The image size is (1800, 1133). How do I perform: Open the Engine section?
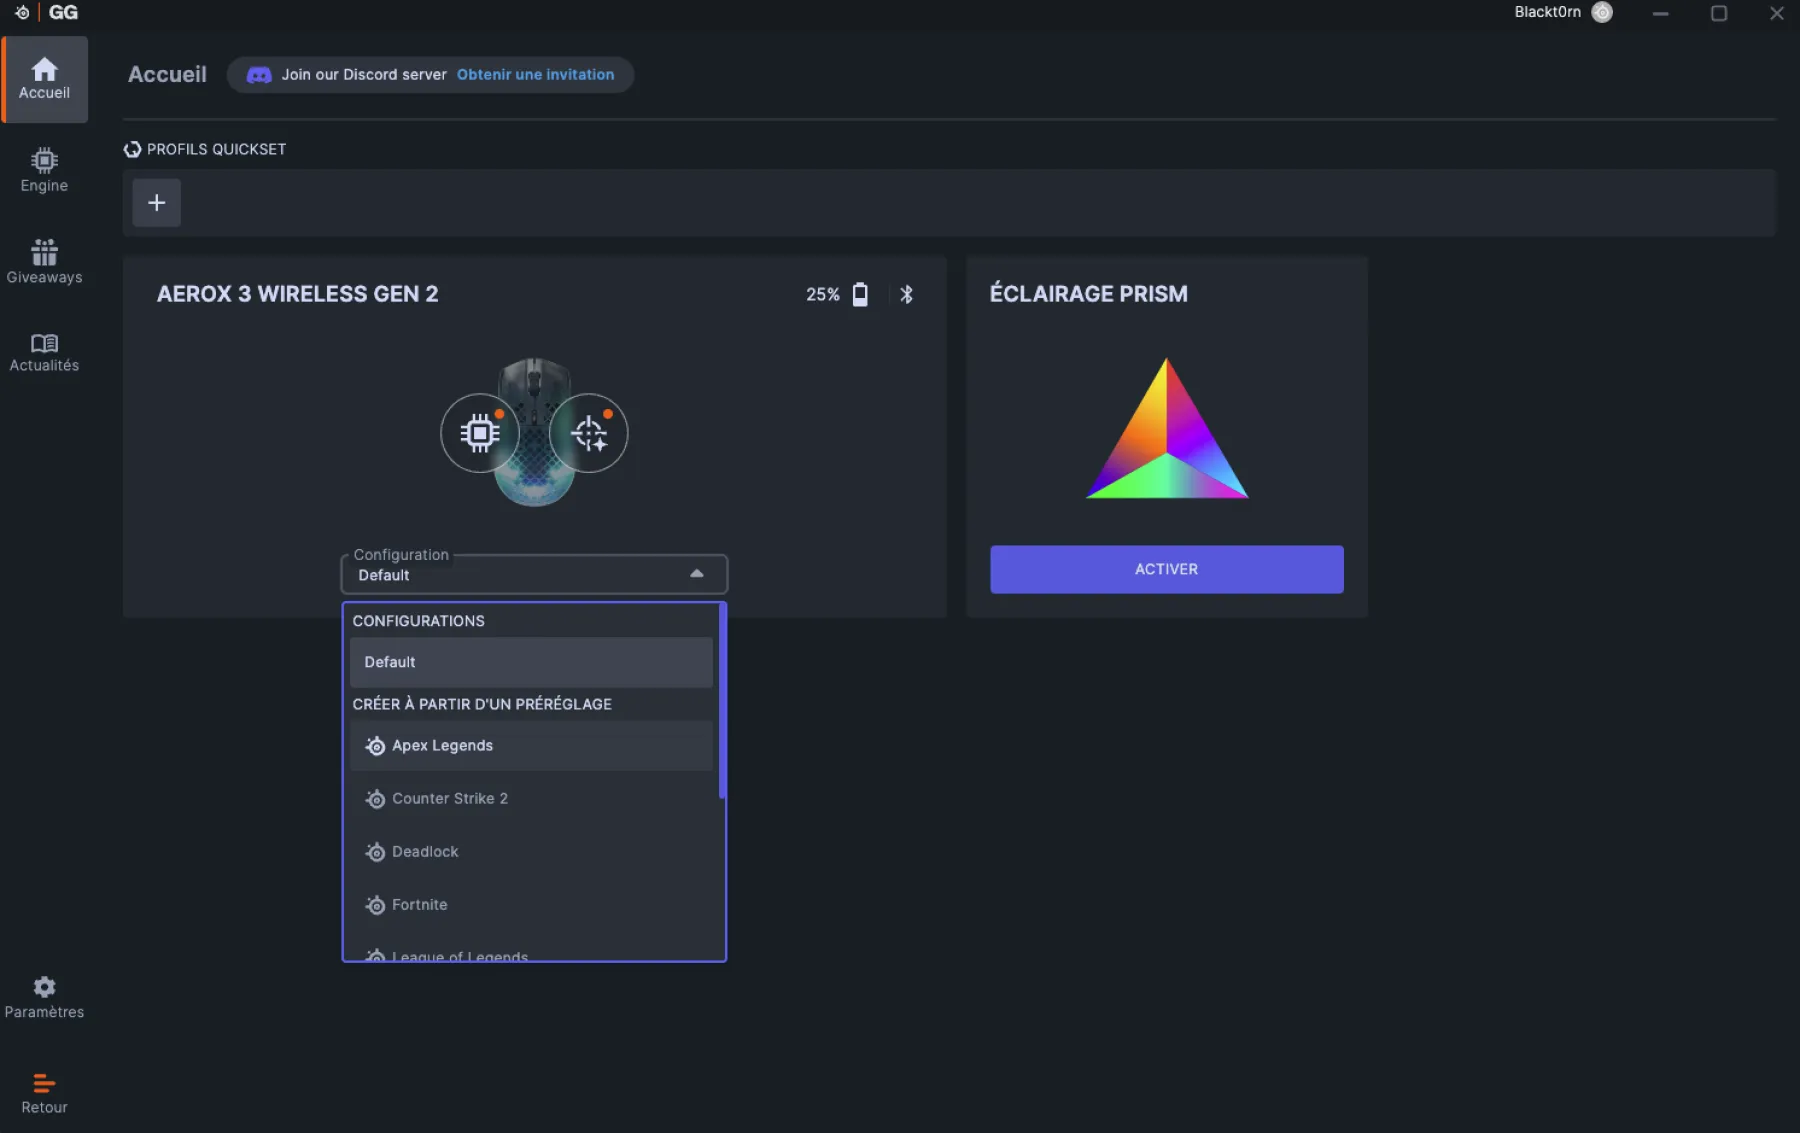point(45,170)
